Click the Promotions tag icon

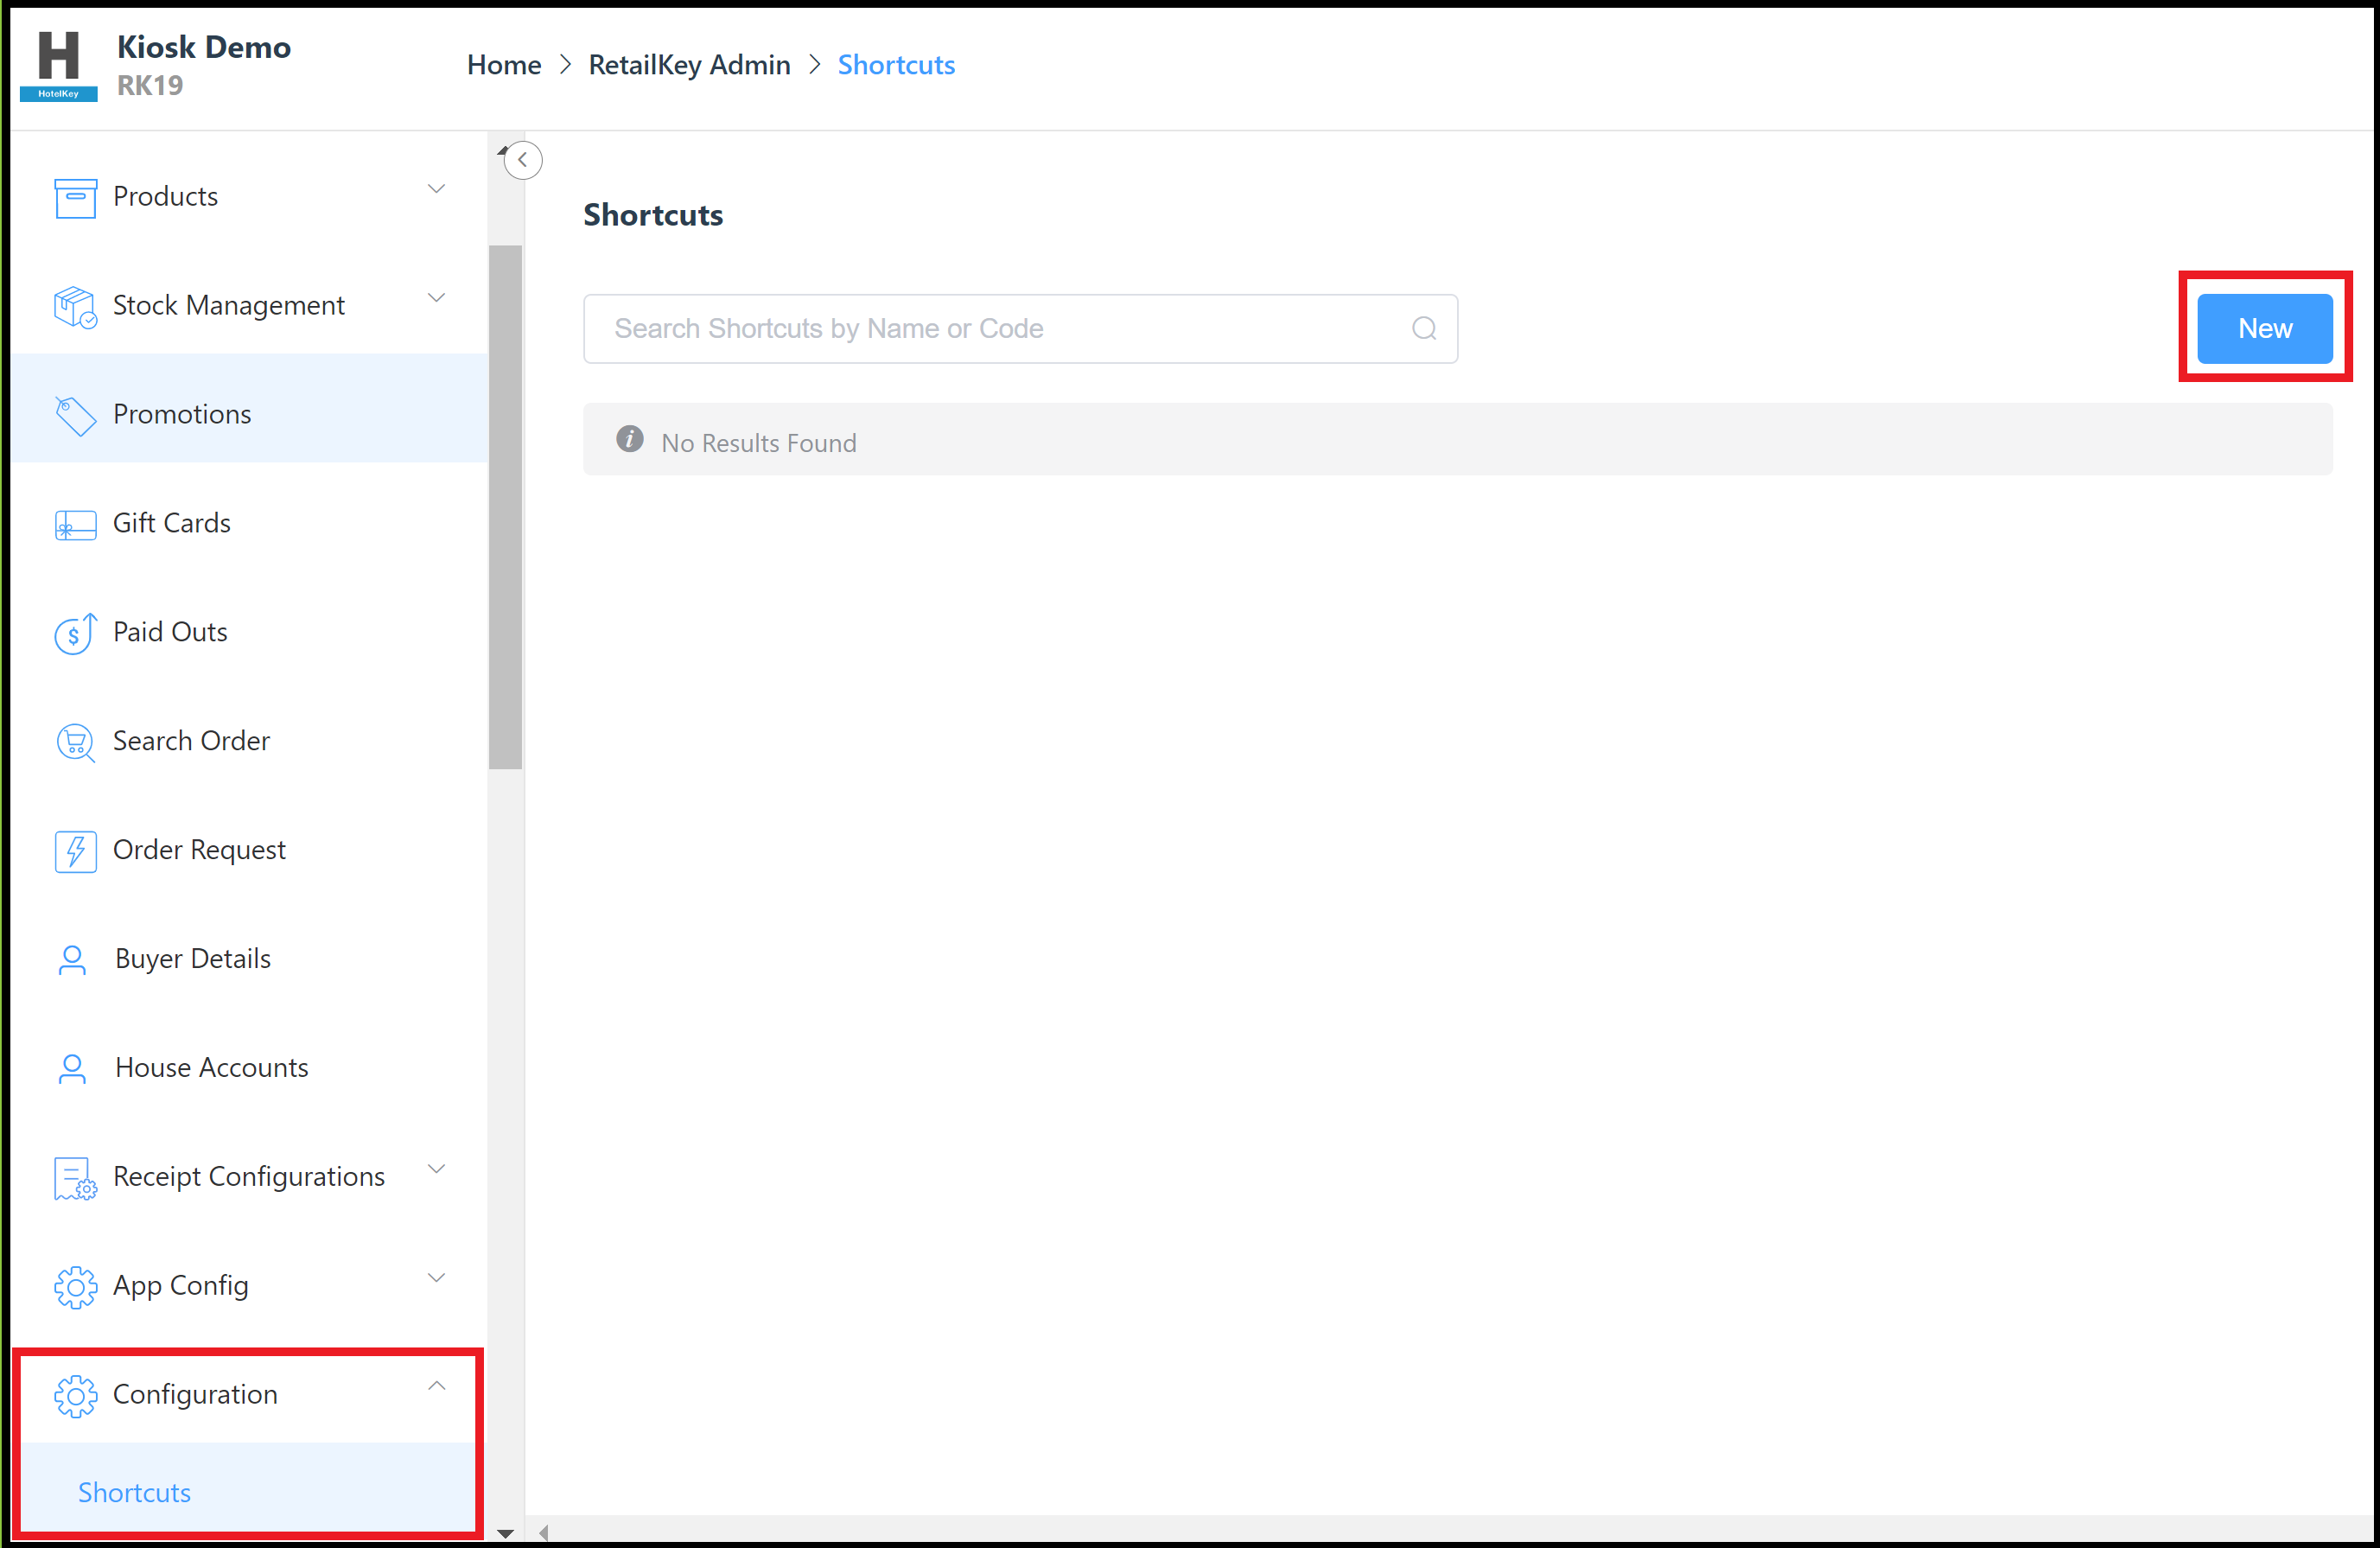pos(74,415)
